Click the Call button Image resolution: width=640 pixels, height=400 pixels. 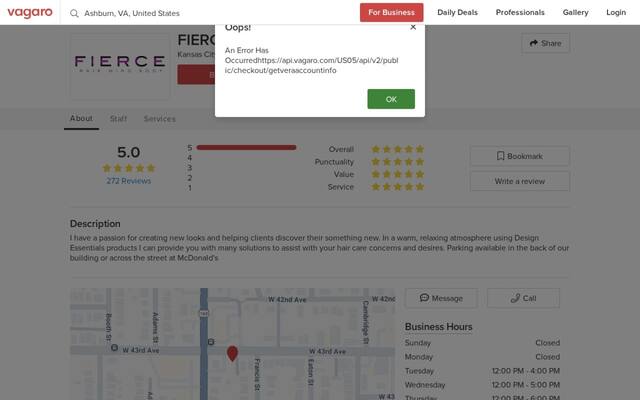coord(523,298)
